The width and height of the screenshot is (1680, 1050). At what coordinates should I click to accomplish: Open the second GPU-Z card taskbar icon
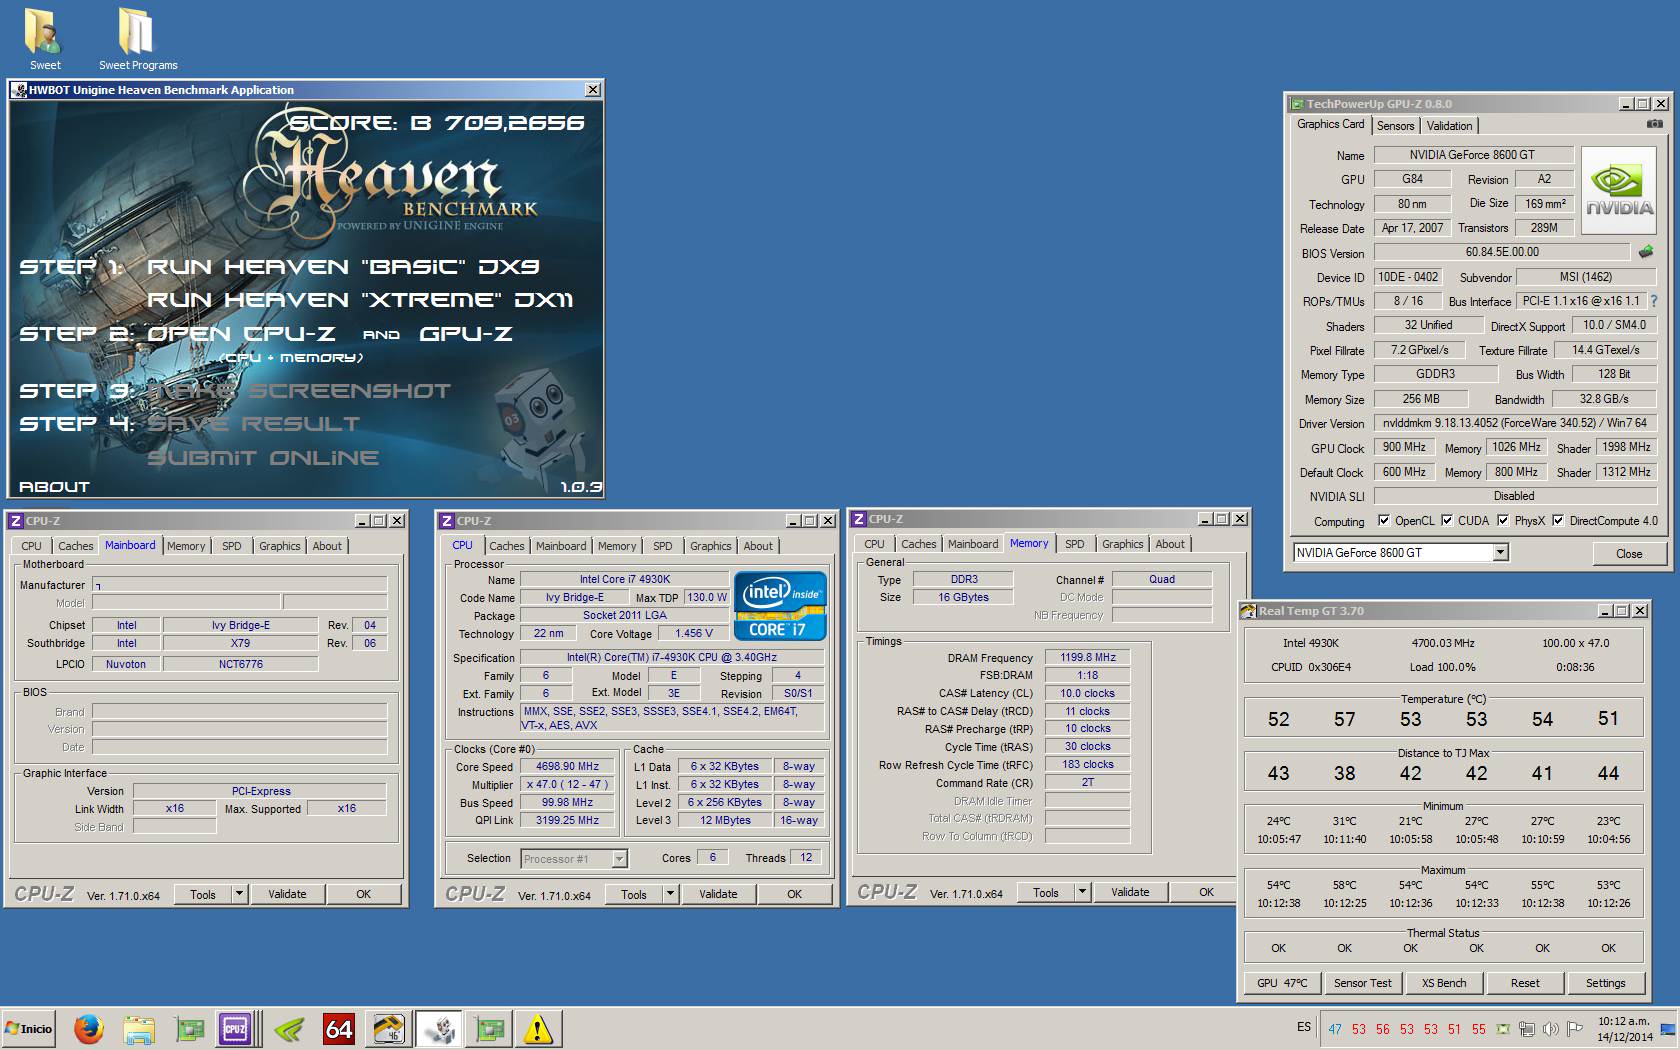(x=489, y=1028)
